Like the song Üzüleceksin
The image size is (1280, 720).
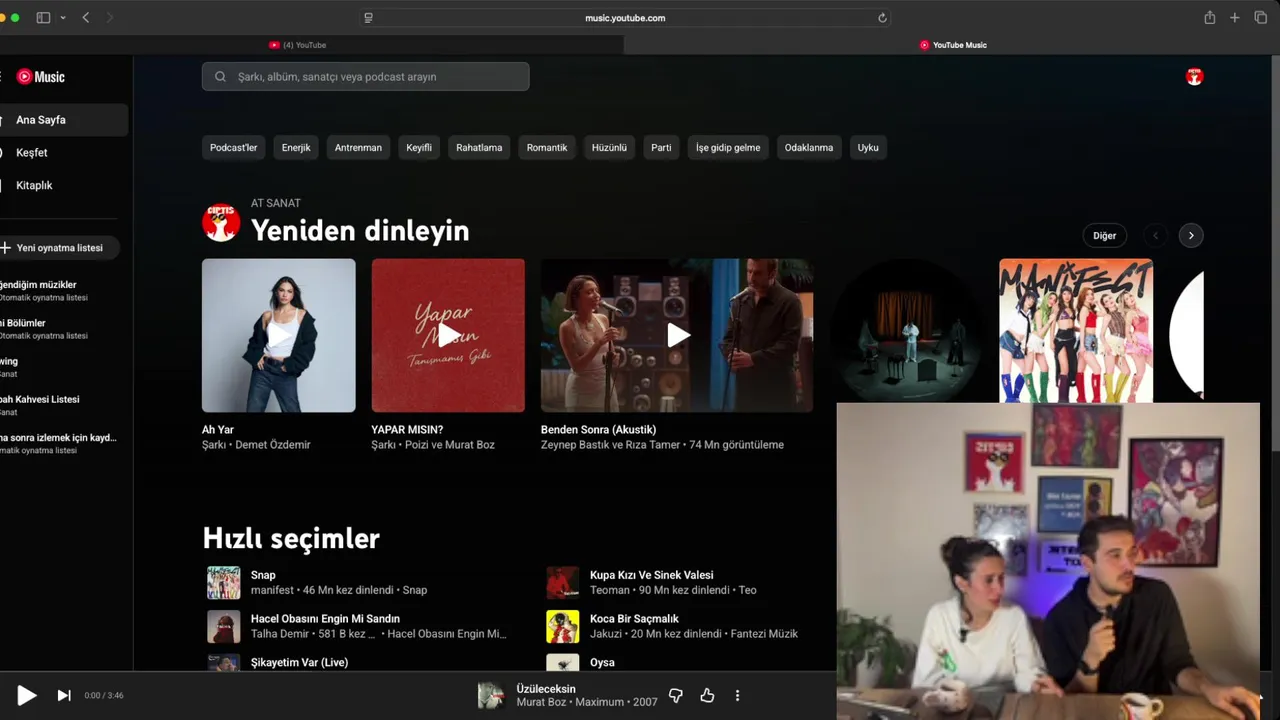[707, 695]
